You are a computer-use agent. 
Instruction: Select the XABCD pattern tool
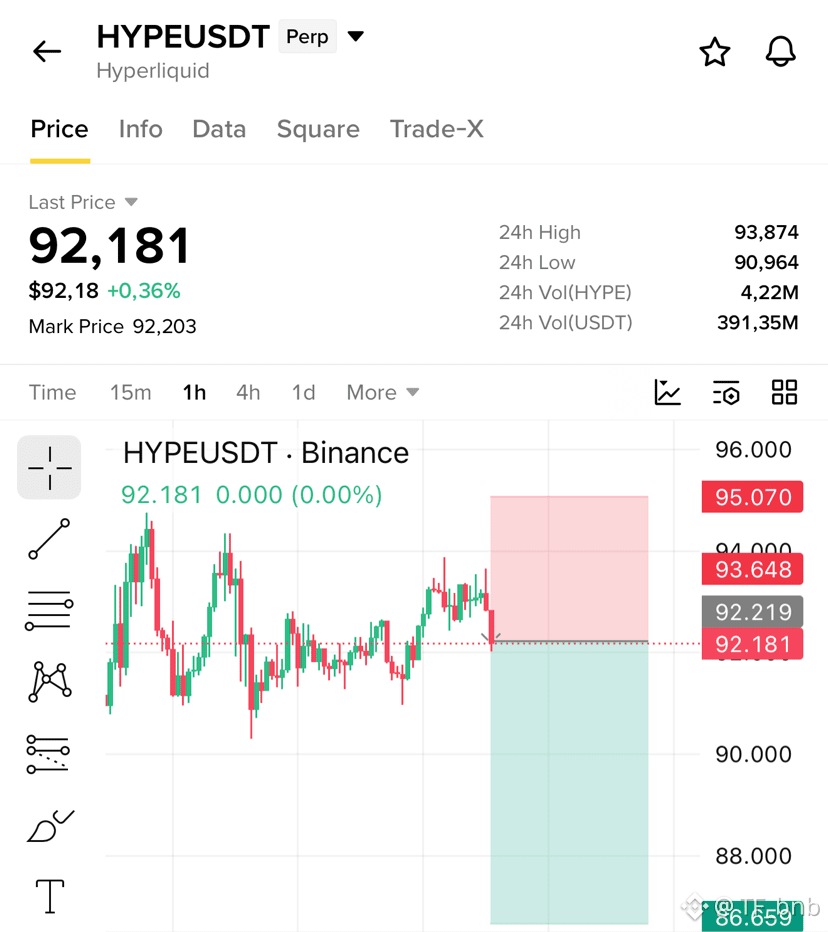[x=49, y=682]
